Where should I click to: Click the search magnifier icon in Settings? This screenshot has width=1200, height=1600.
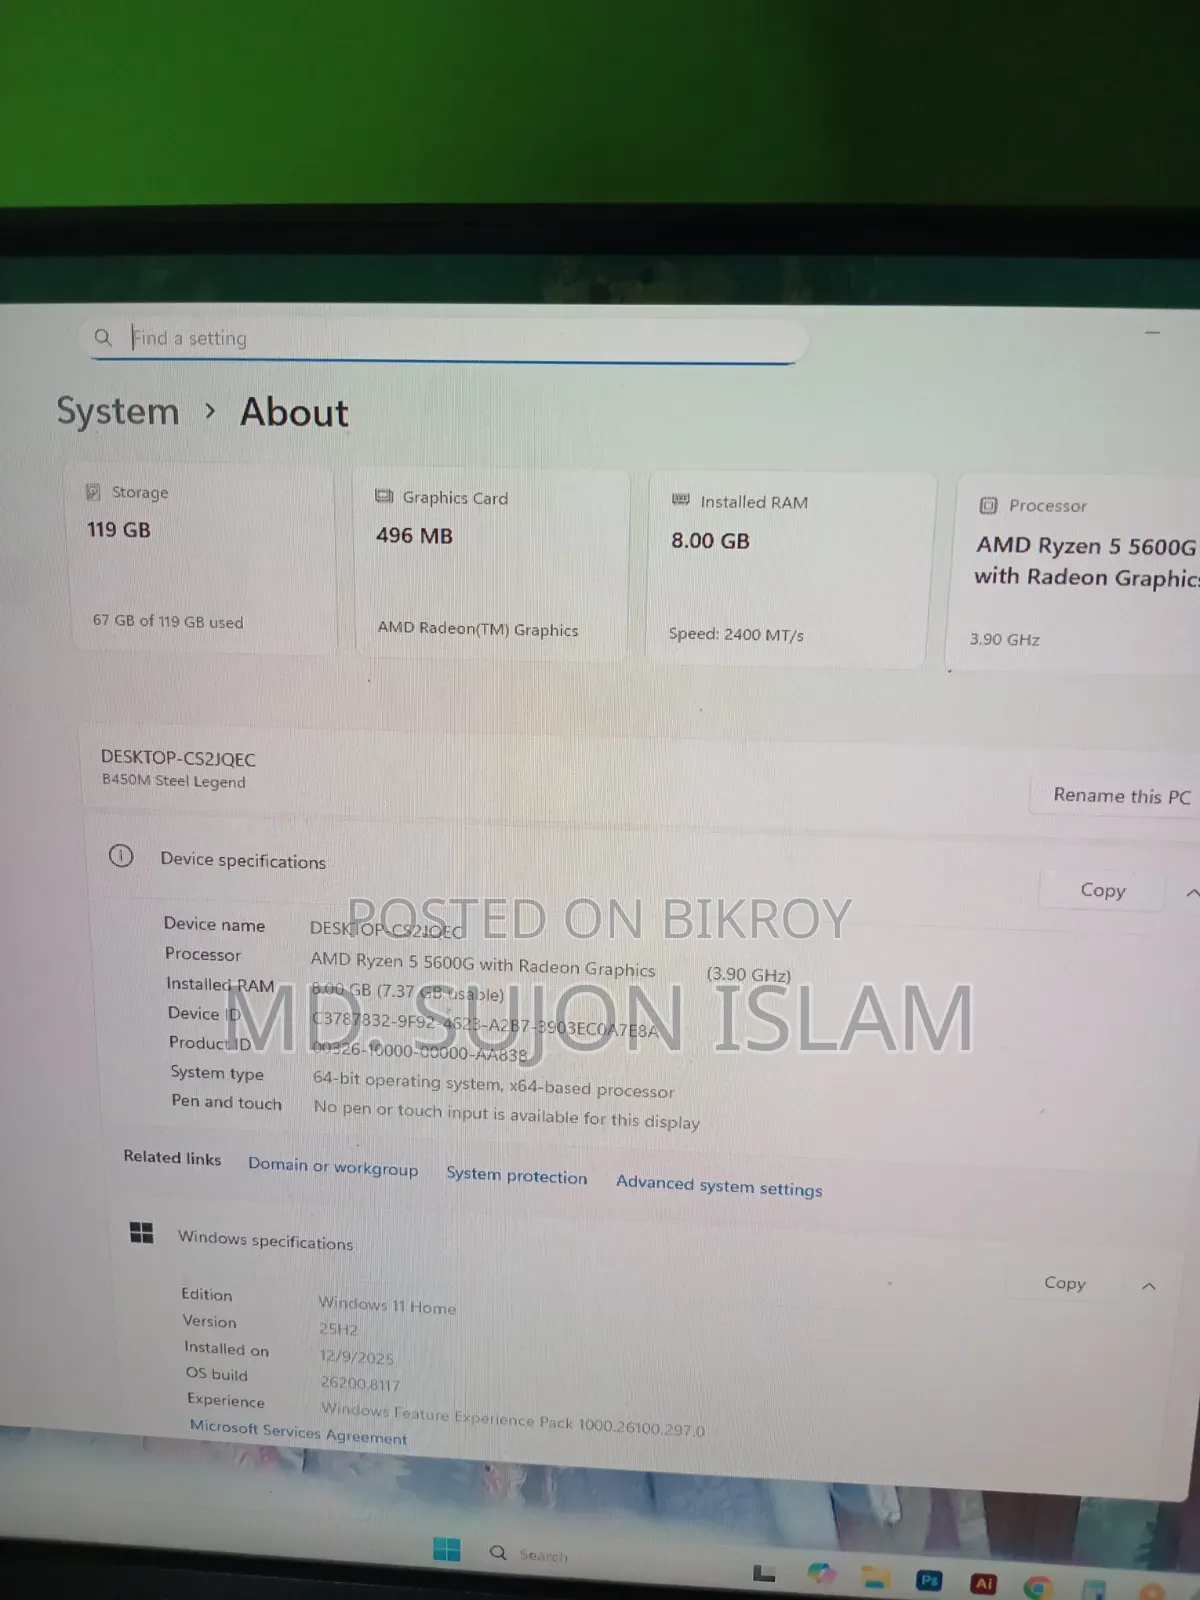coord(103,337)
